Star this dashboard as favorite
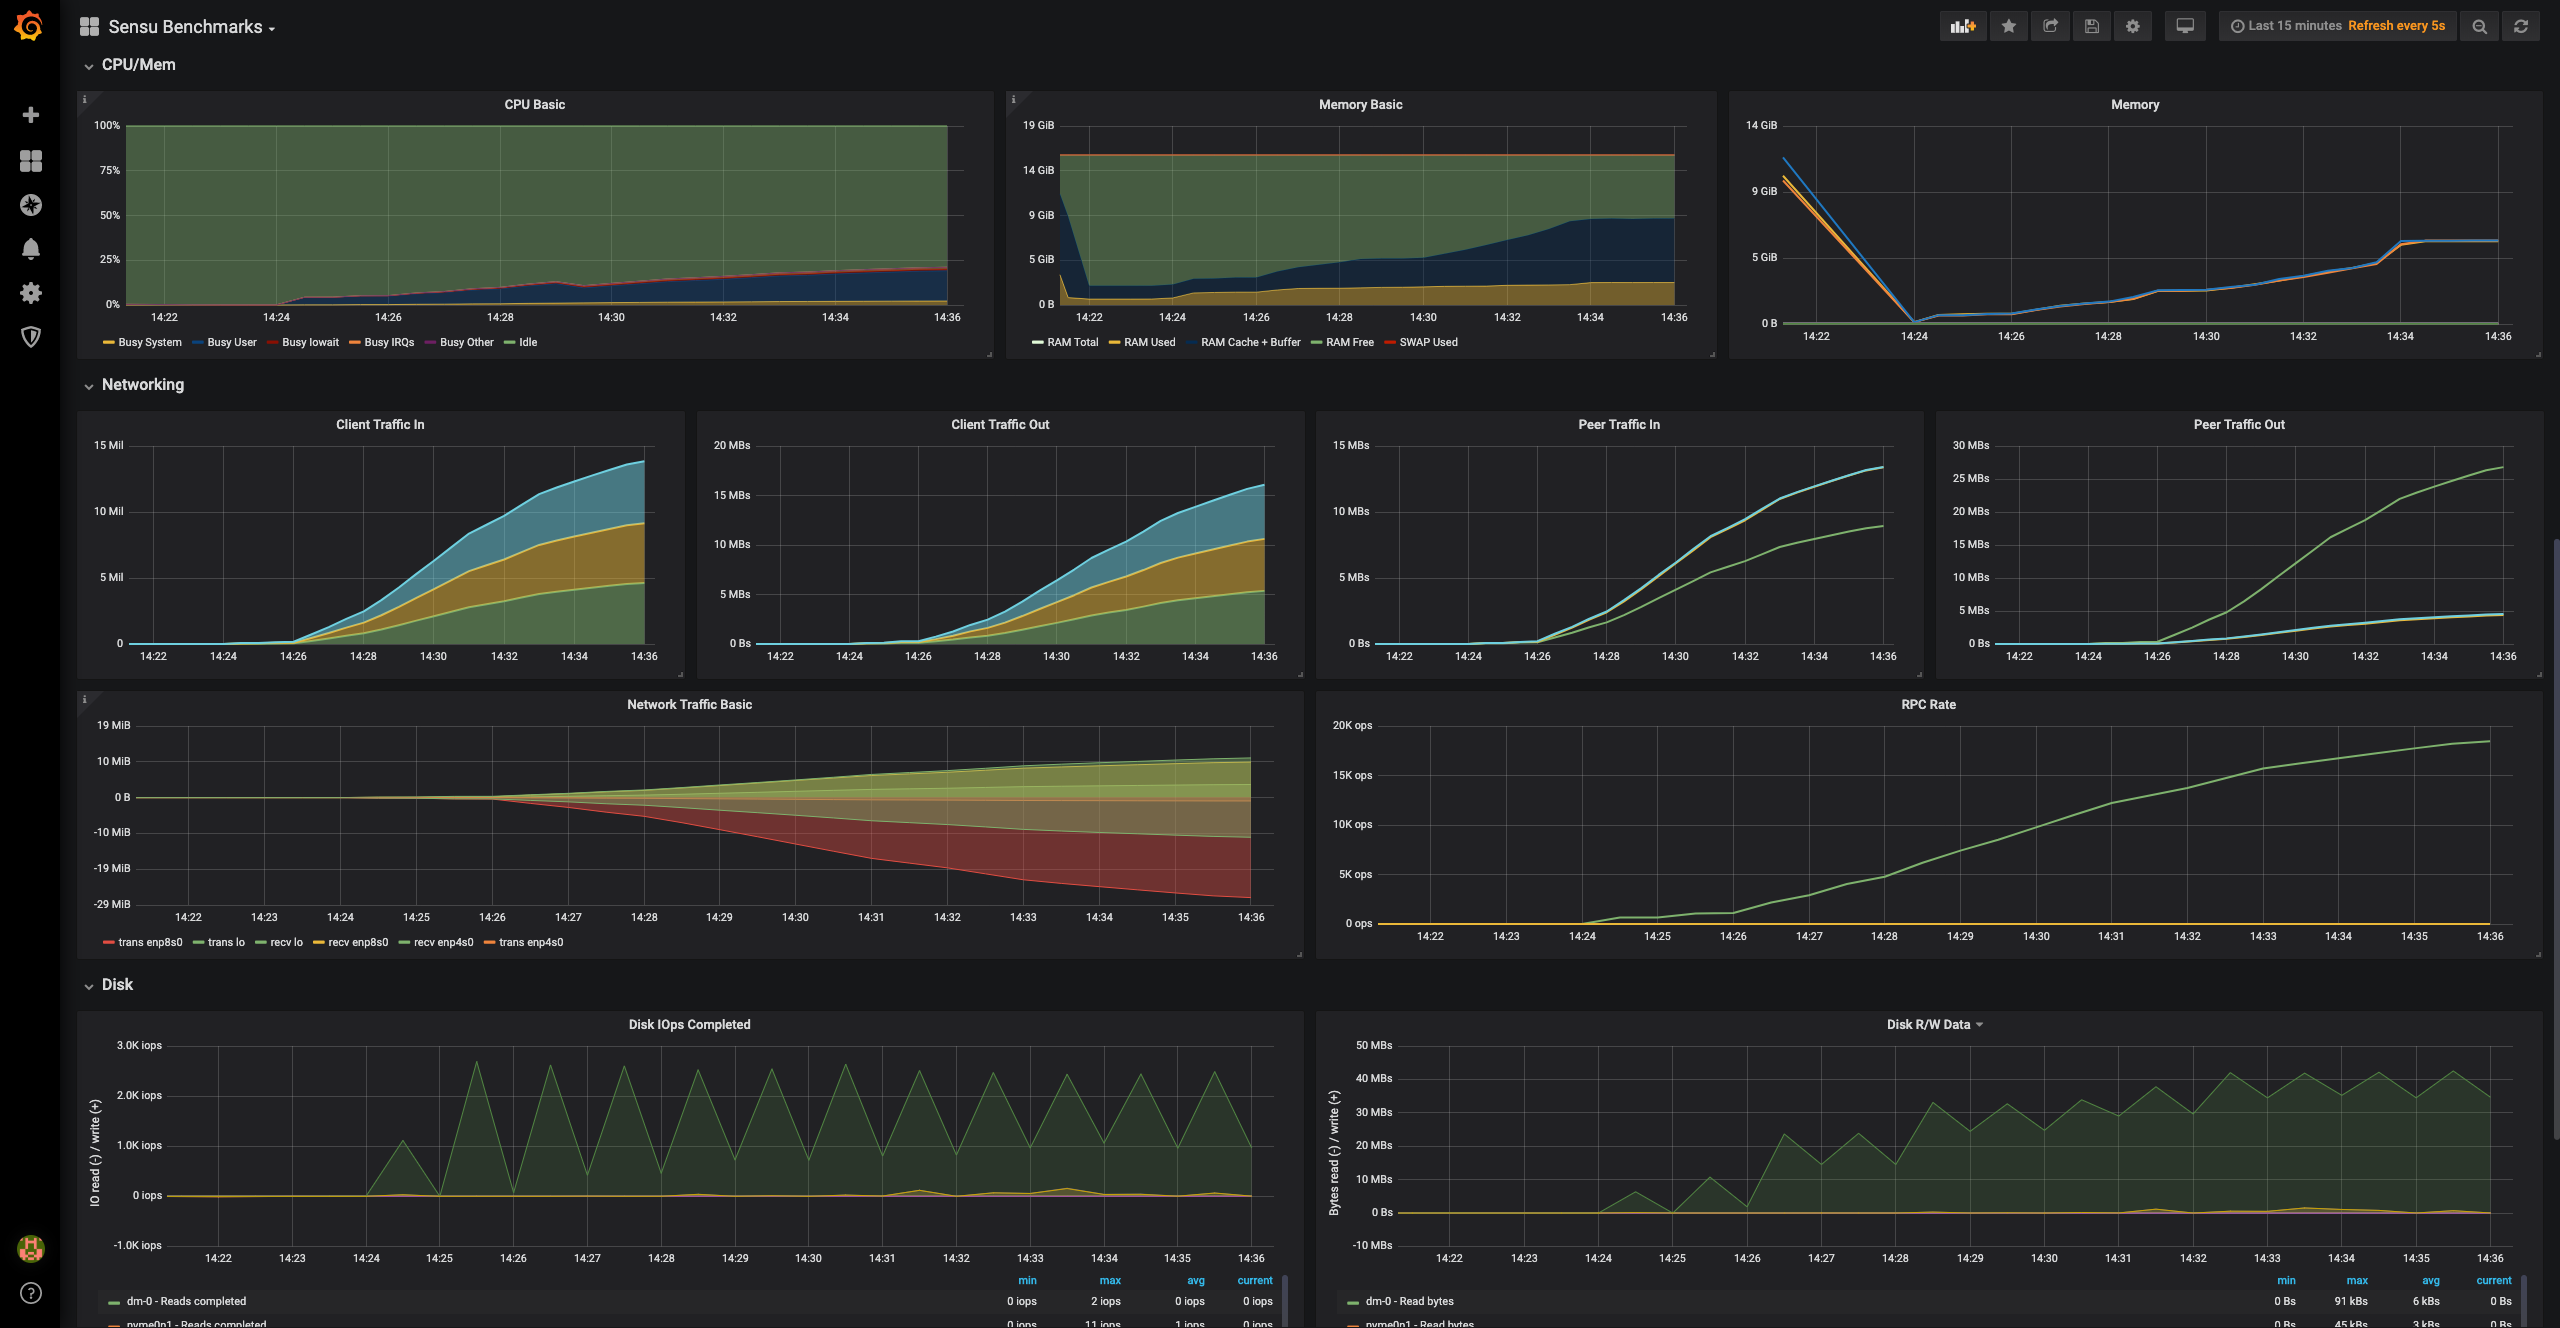This screenshot has width=2560, height=1328. coord(2008,26)
